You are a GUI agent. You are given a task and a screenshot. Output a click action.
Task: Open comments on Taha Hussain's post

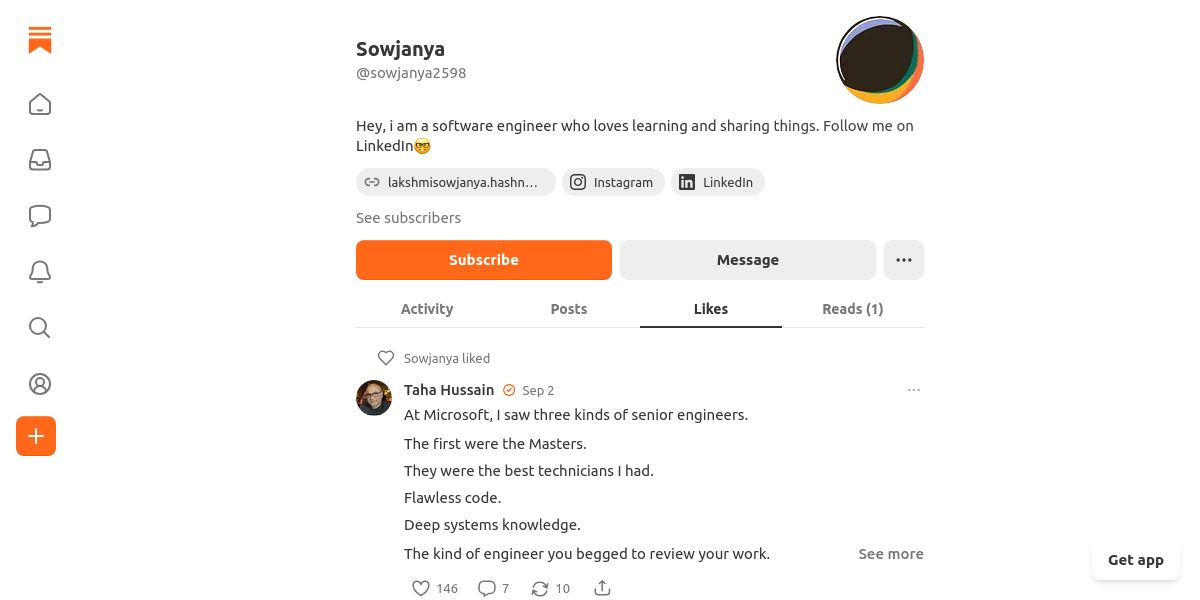click(x=487, y=588)
